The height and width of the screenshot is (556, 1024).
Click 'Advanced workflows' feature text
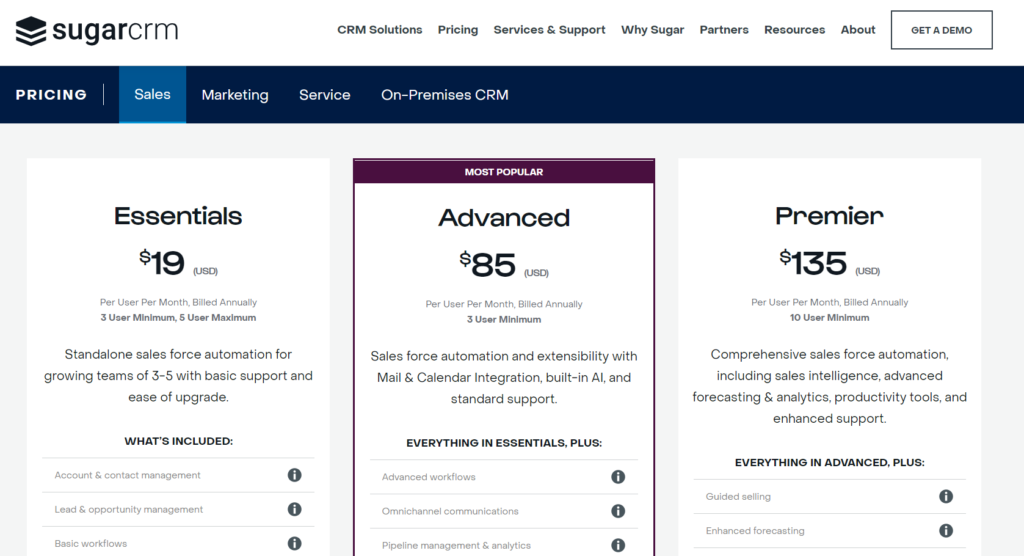(x=428, y=477)
